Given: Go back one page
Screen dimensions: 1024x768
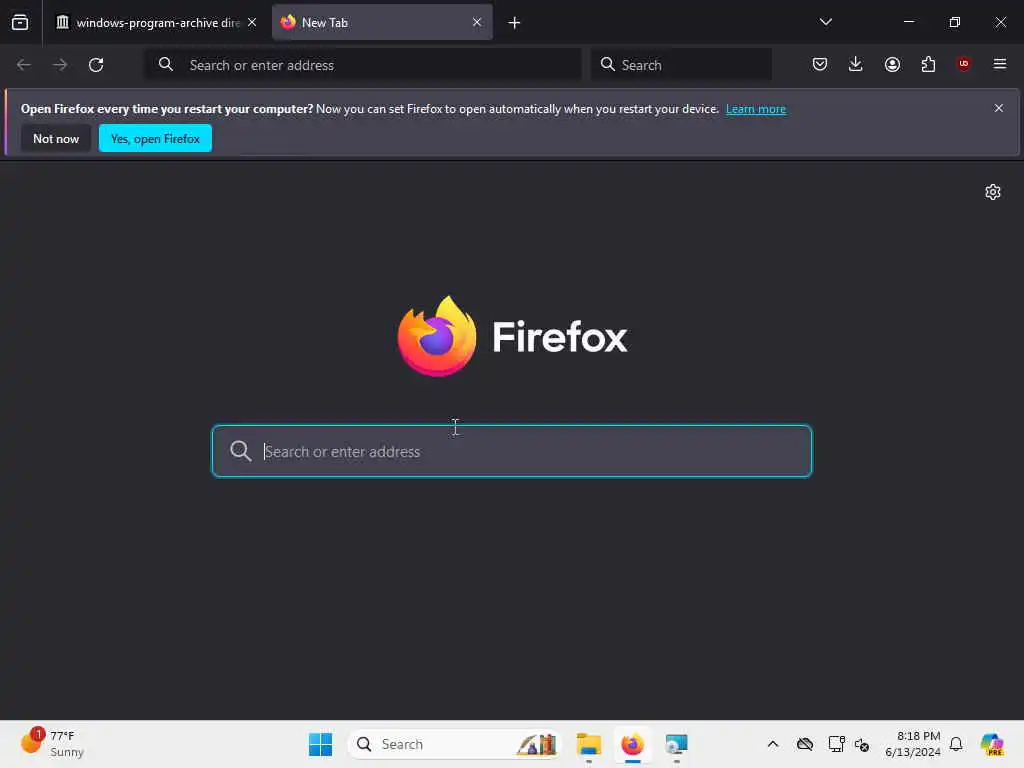Looking at the screenshot, I should [x=24, y=65].
